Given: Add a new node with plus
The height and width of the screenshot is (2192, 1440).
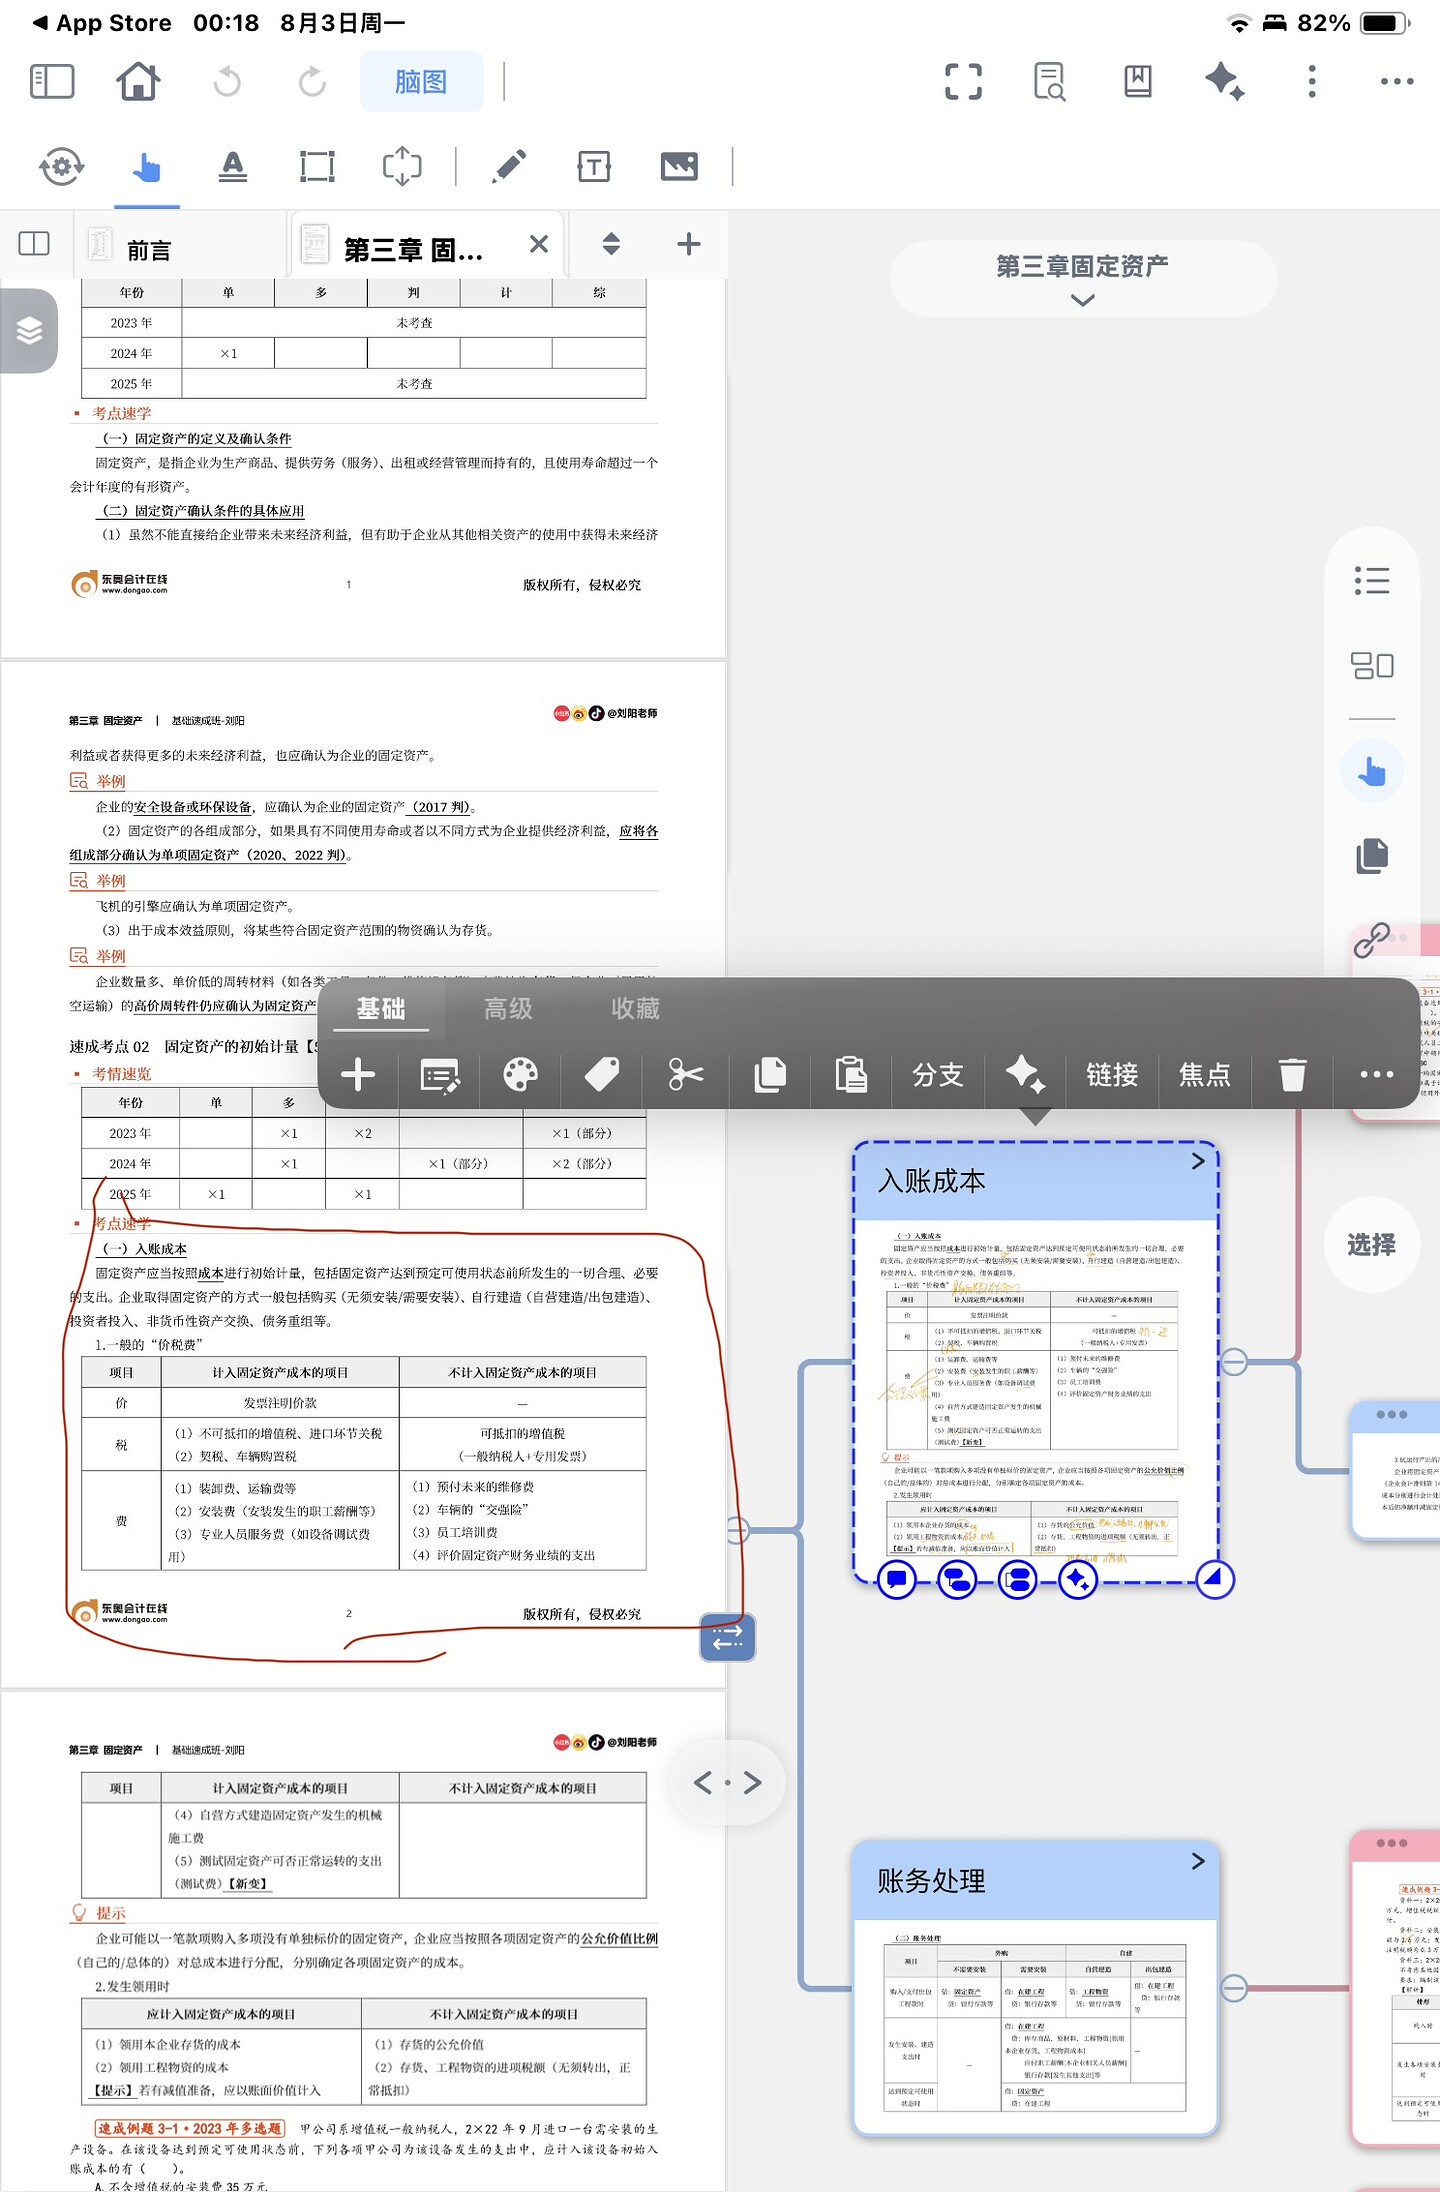Looking at the screenshot, I should click(x=358, y=1076).
